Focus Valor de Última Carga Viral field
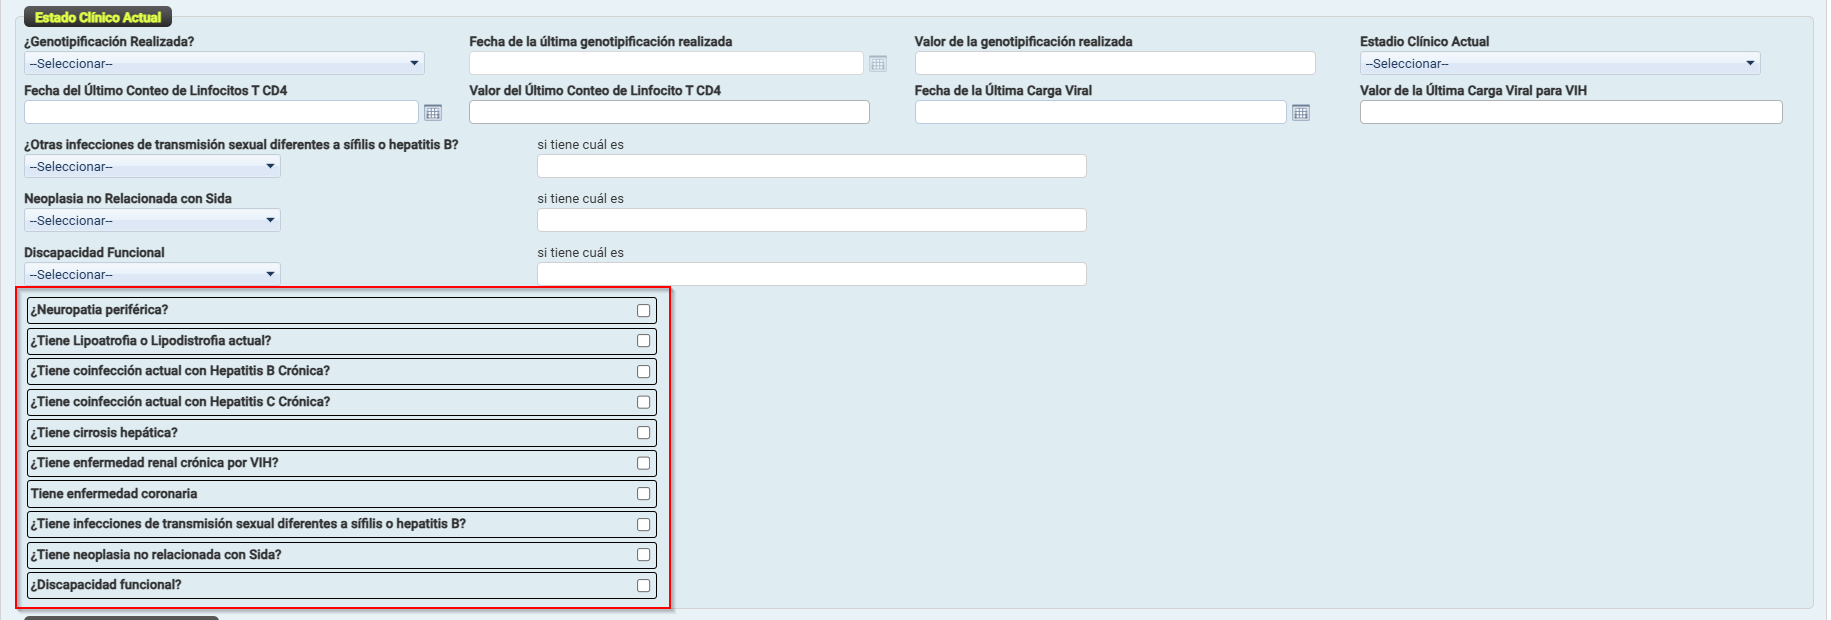This screenshot has height=620, width=1831. pyautogui.click(x=1570, y=113)
